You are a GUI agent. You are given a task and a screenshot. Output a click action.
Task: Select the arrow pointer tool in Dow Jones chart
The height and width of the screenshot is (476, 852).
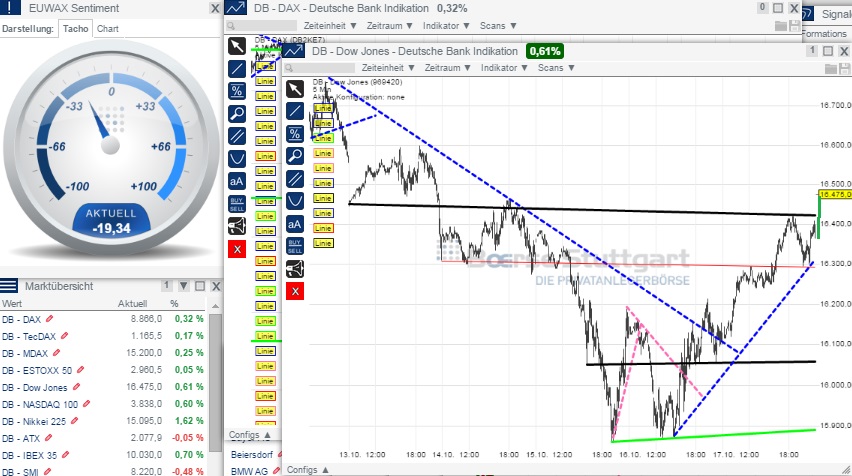tap(295, 89)
